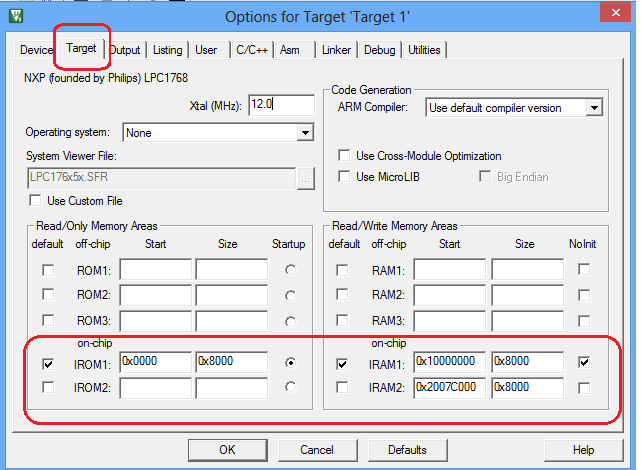This screenshot has width=641, height=470.
Task: Go to the Linker tab
Action: coord(335,50)
